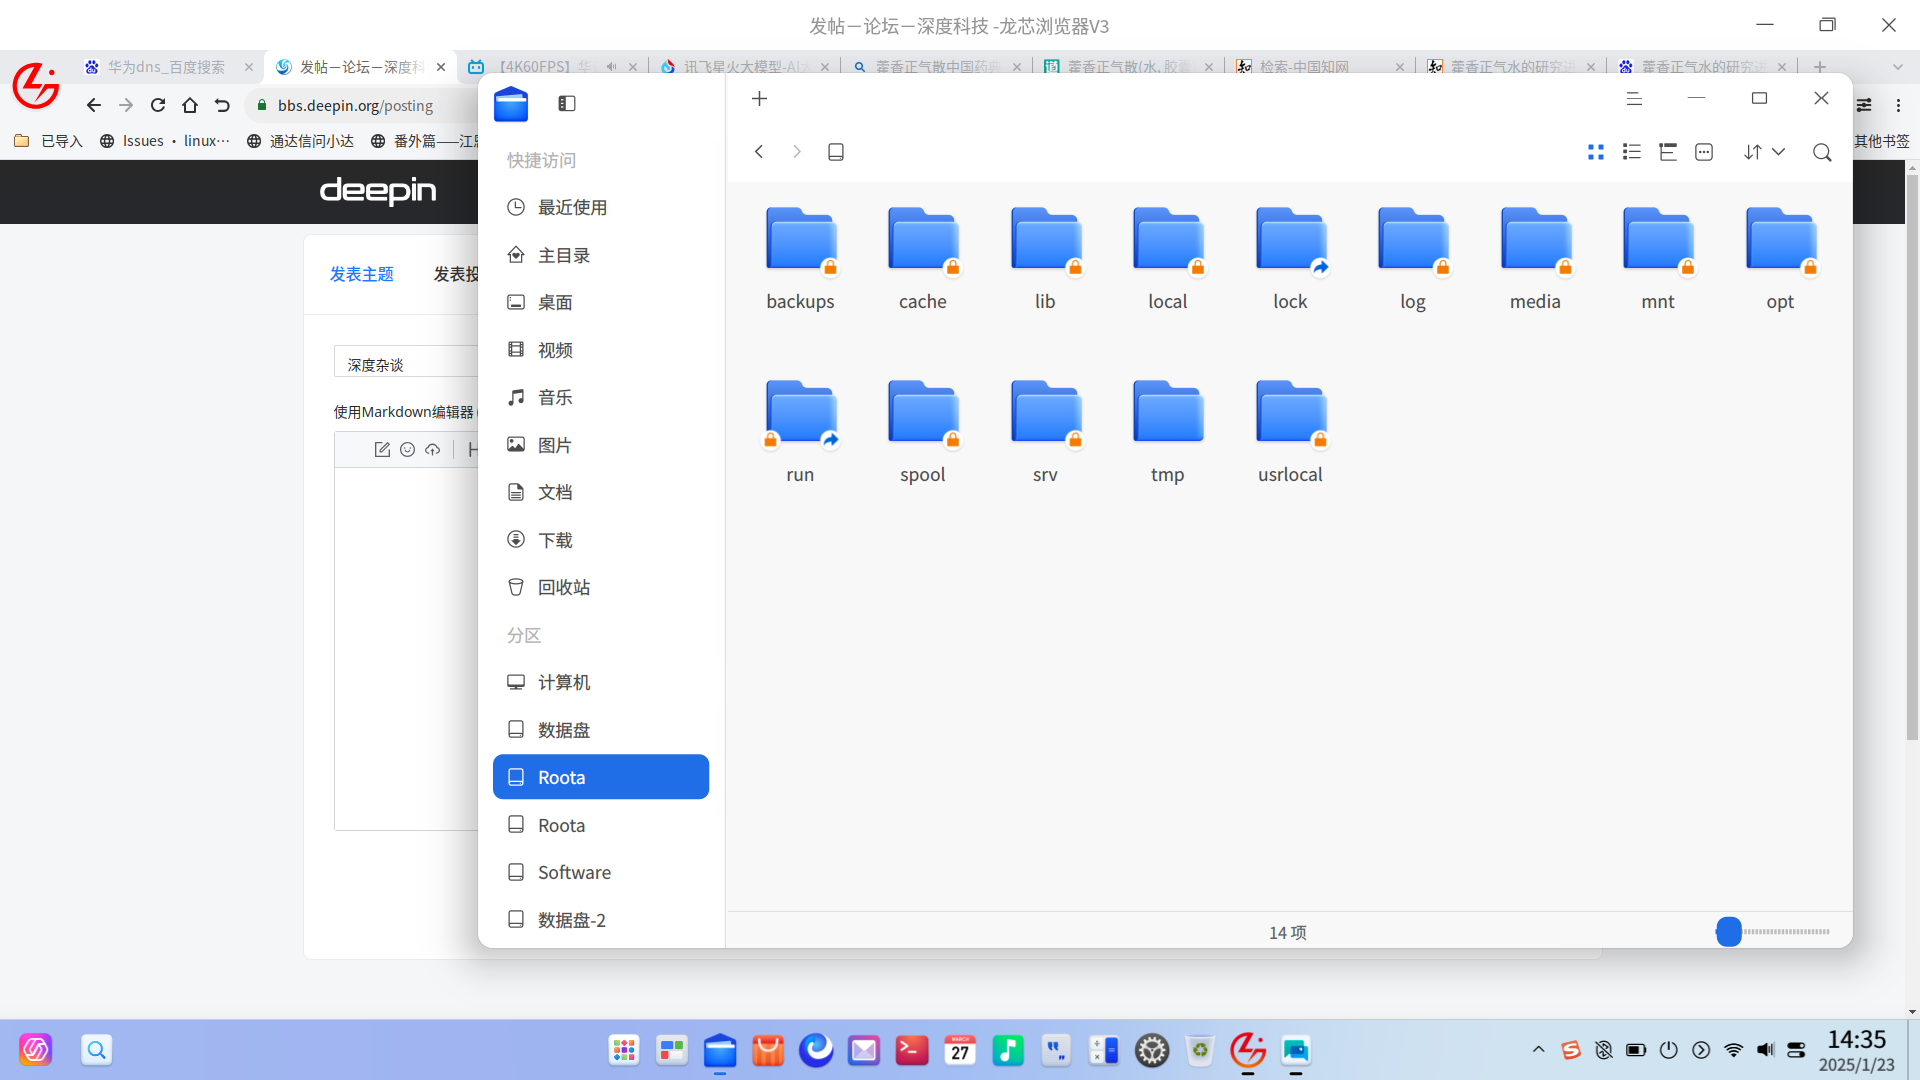Image resolution: width=1920 pixels, height=1080 pixels.
Task: Expand the system tray arrow
Action: click(1539, 1050)
